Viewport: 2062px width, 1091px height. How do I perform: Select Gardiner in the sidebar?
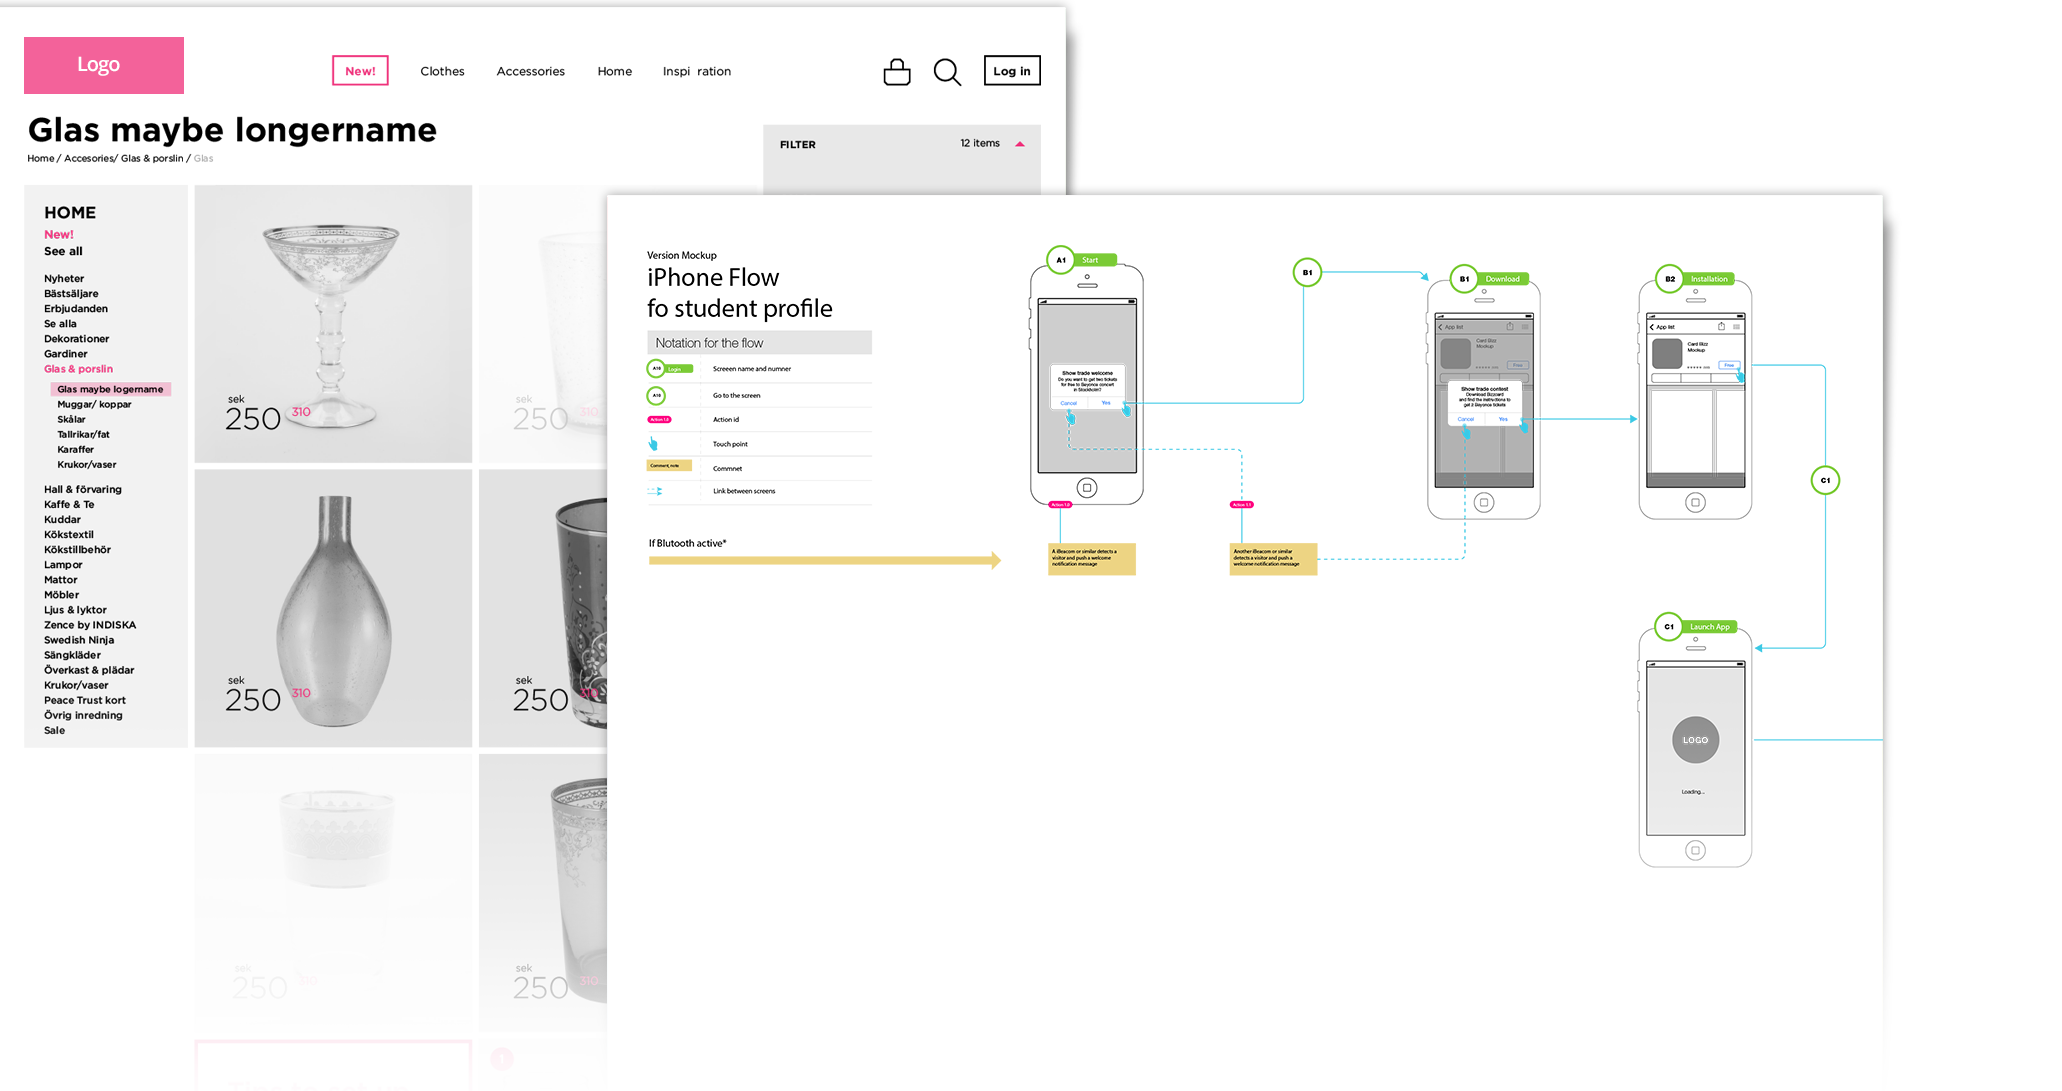pyautogui.click(x=66, y=354)
